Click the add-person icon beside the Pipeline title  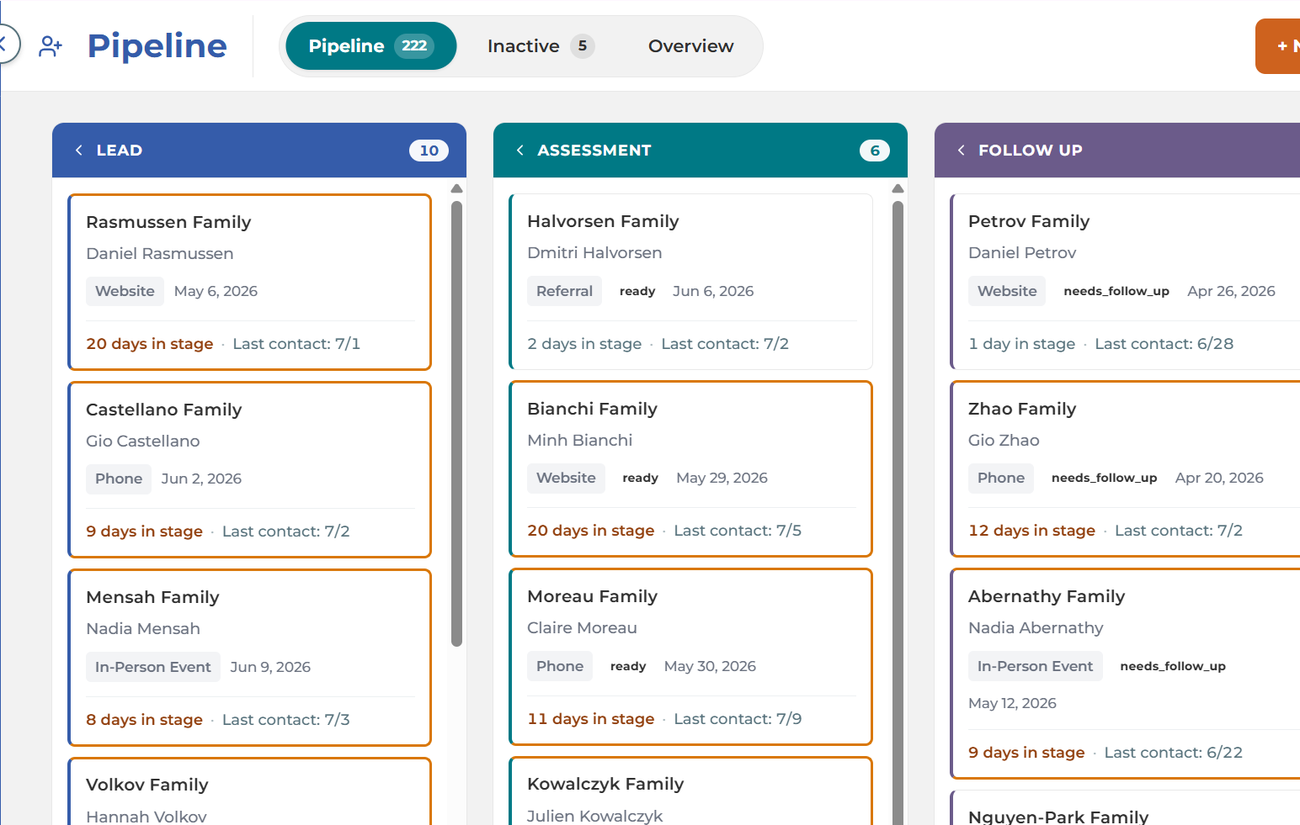[x=50, y=46]
